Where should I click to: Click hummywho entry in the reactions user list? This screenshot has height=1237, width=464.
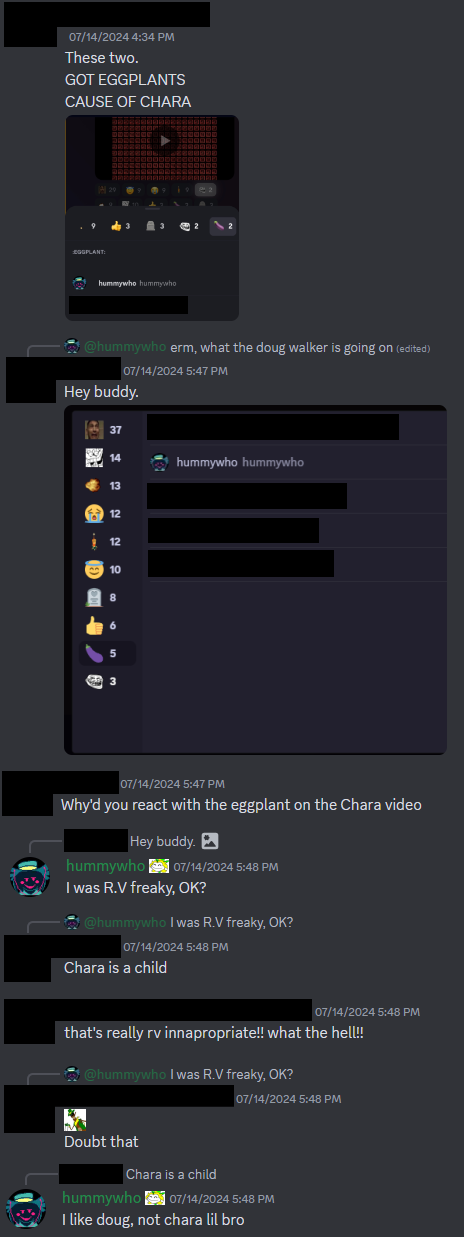295,462
